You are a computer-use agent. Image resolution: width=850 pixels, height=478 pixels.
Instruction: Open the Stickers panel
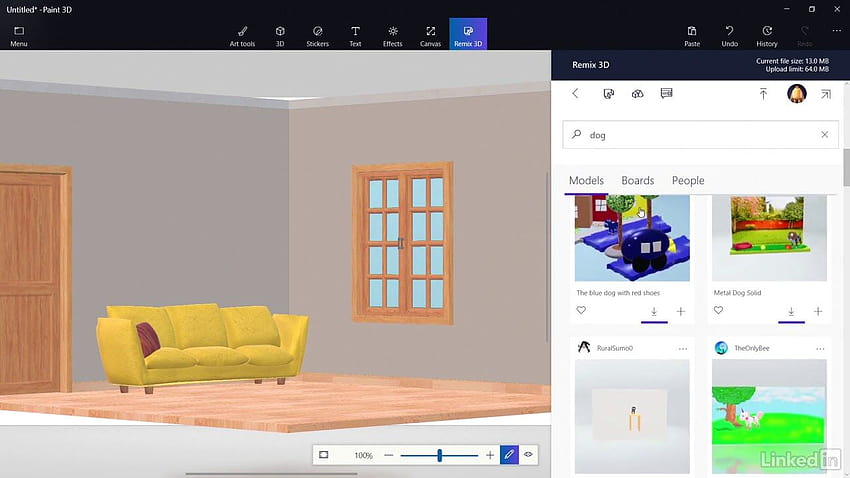tap(317, 36)
